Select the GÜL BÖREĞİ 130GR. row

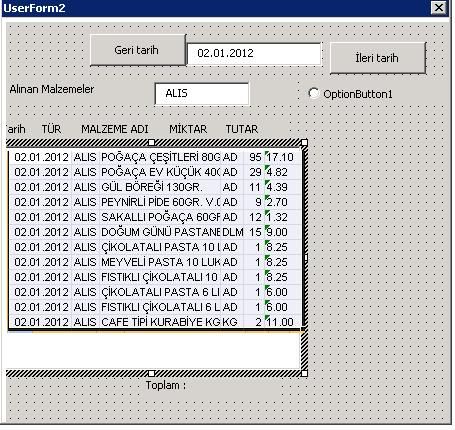click(x=154, y=187)
